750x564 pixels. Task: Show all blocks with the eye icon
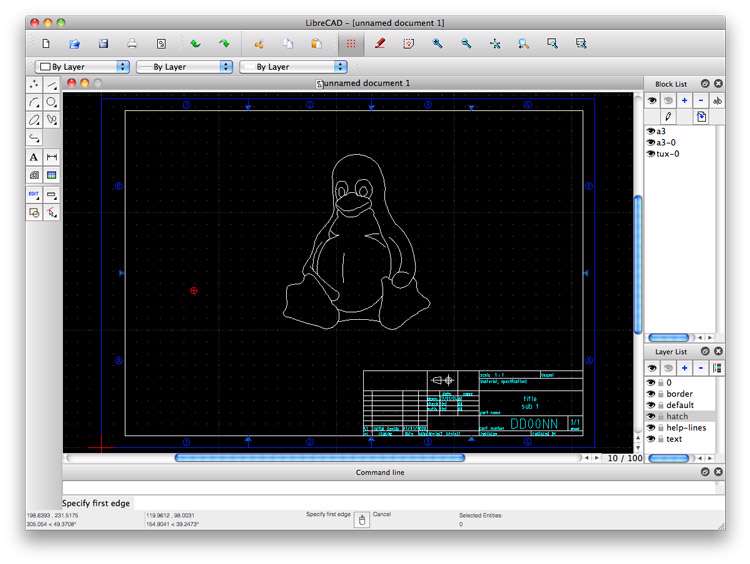point(652,100)
